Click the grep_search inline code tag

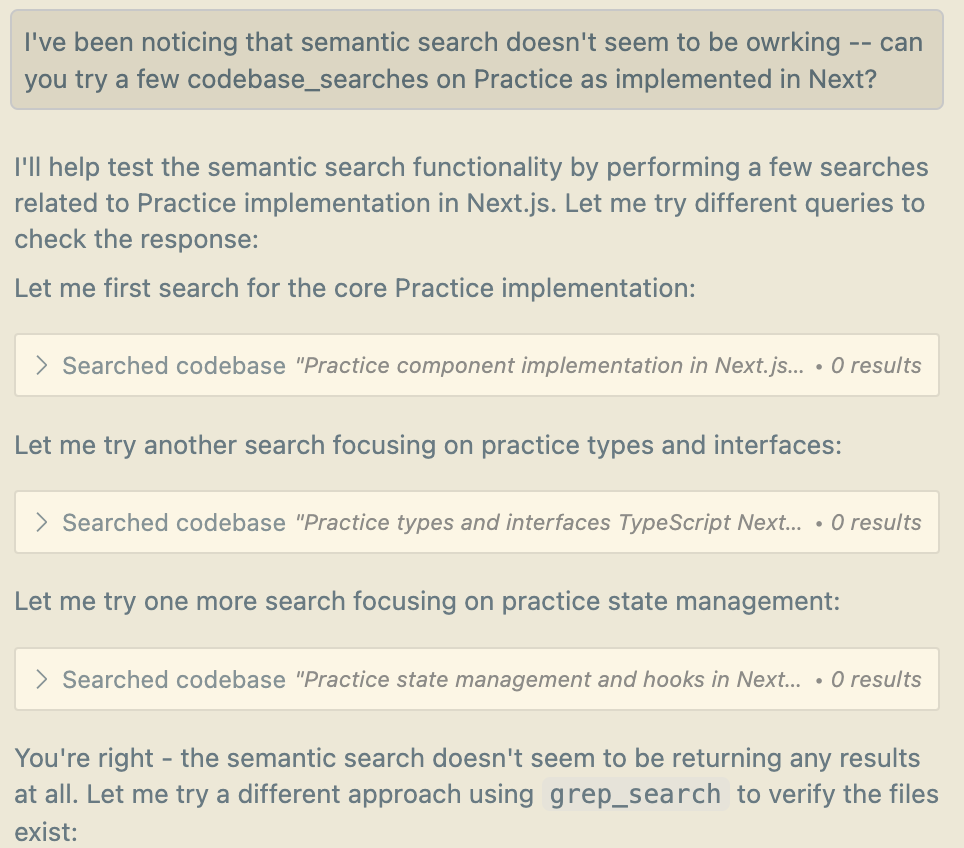pyautogui.click(x=635, y=795)
